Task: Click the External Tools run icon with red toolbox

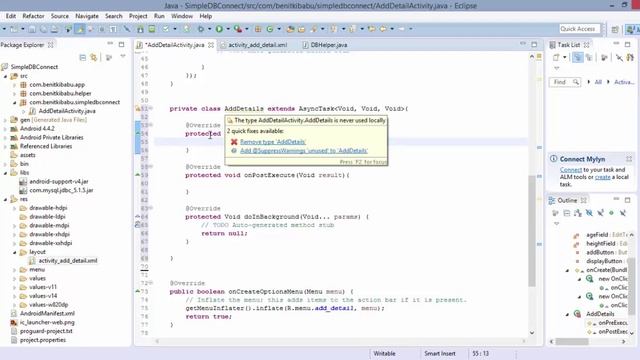Action: [x=238, y=29]
